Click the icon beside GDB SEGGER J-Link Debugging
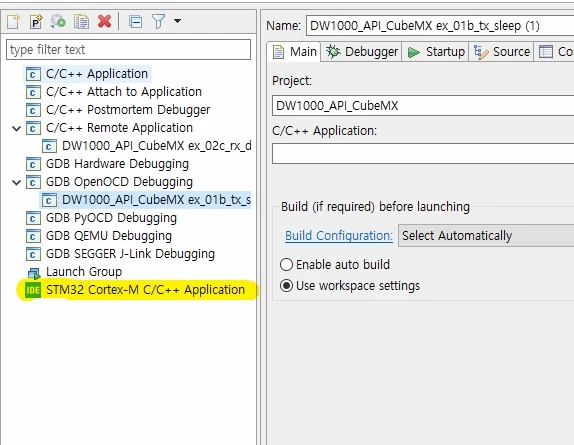This screenshot has height=445, width=574. (33, 254)
